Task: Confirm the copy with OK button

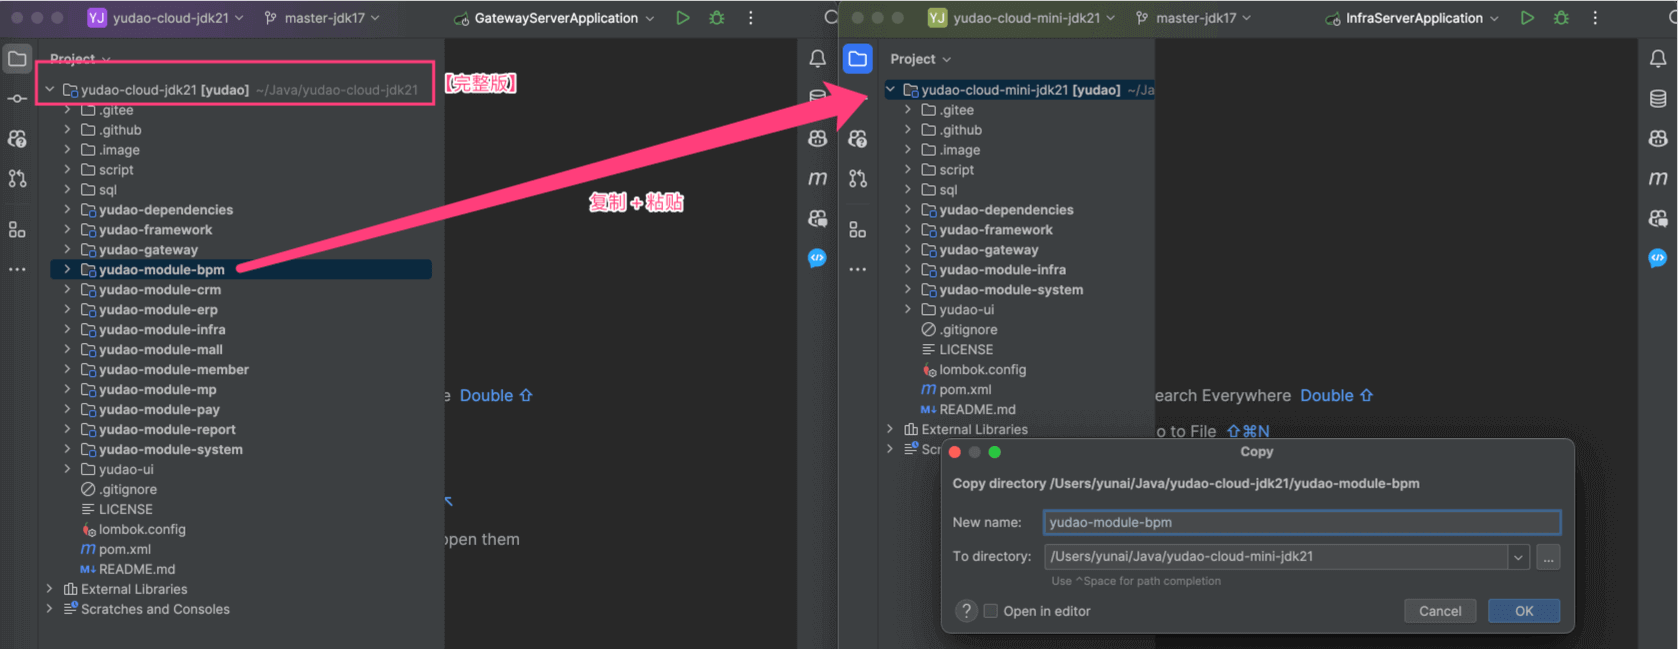Action: click(1523, 611)
